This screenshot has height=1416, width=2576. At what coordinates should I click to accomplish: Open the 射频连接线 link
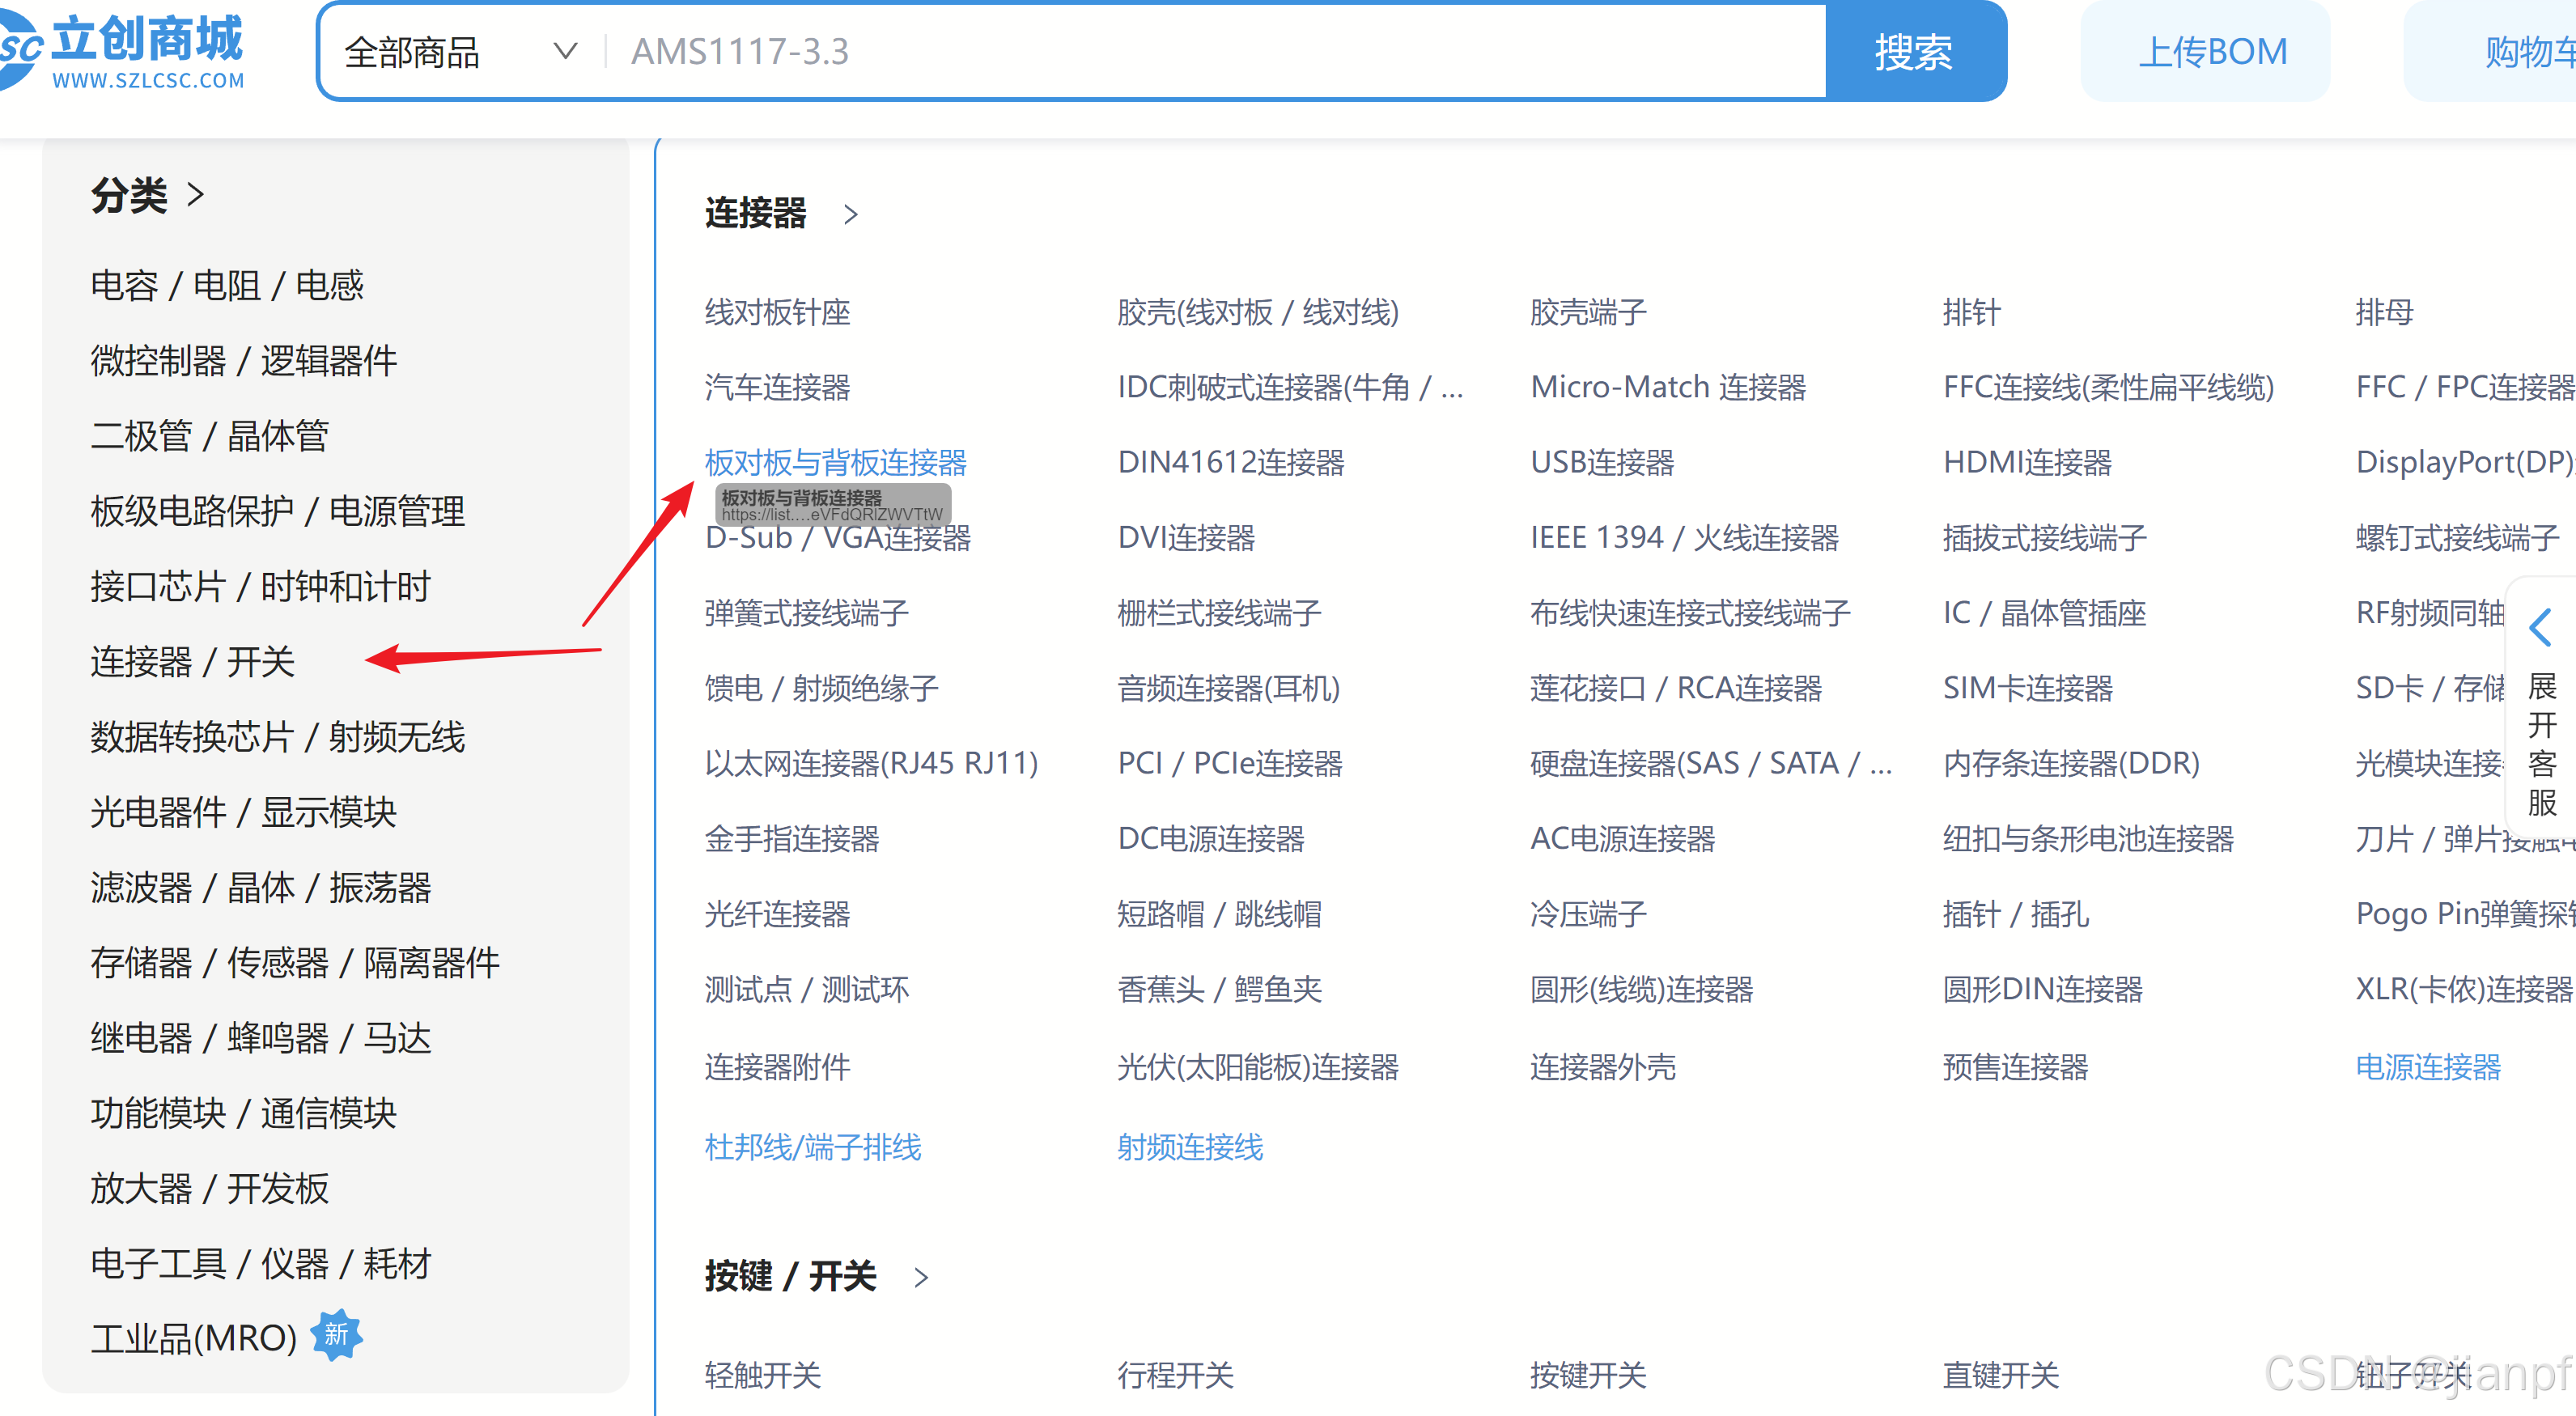(x=1189, y=1146)
